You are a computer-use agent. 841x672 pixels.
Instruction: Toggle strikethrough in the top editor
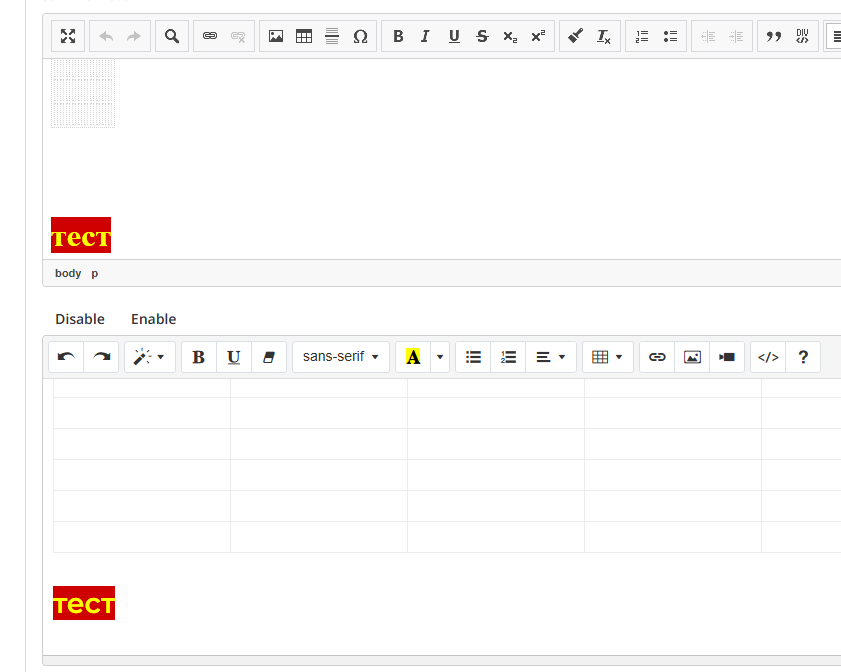click(x=482, y=36)
